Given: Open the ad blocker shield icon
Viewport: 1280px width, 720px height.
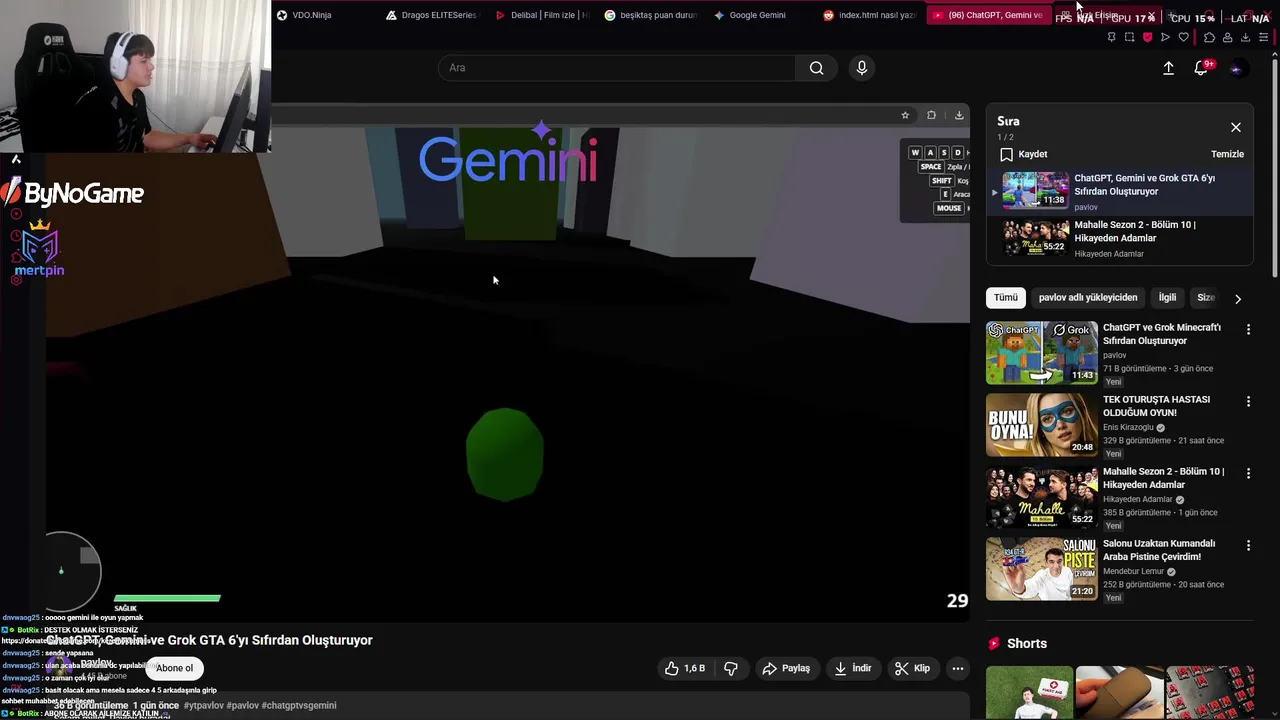Looking at the screenshot, I should click(x=1147, y=37).
